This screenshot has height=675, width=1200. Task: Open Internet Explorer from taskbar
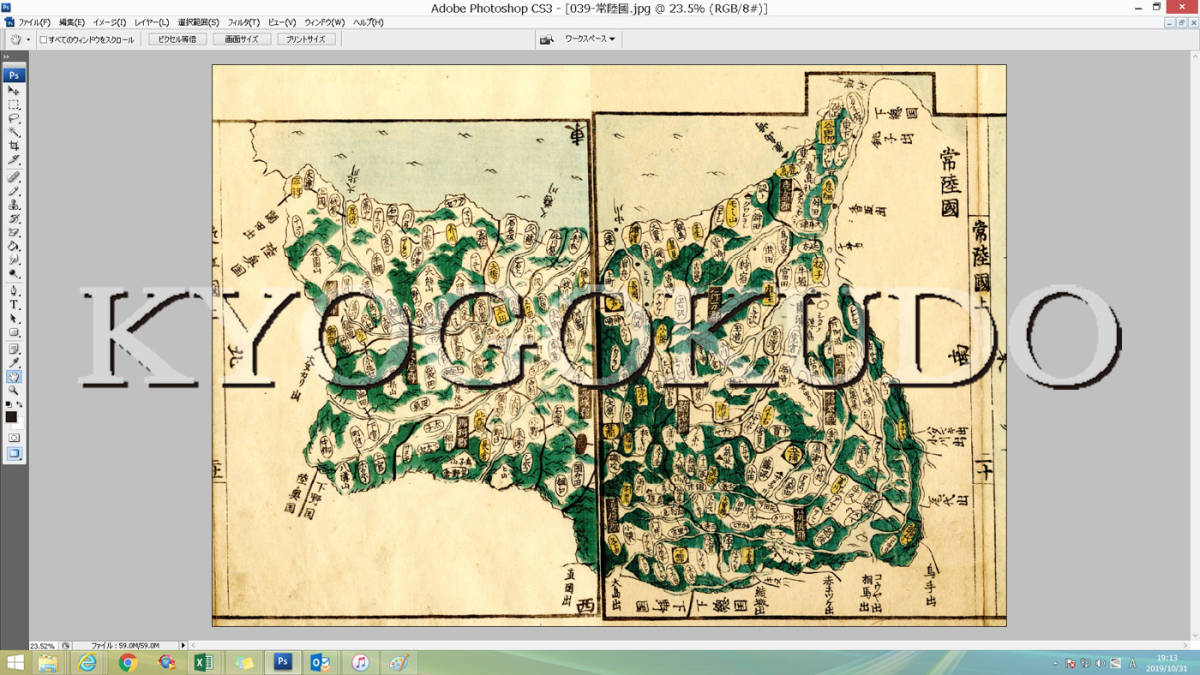pos(88,663)
